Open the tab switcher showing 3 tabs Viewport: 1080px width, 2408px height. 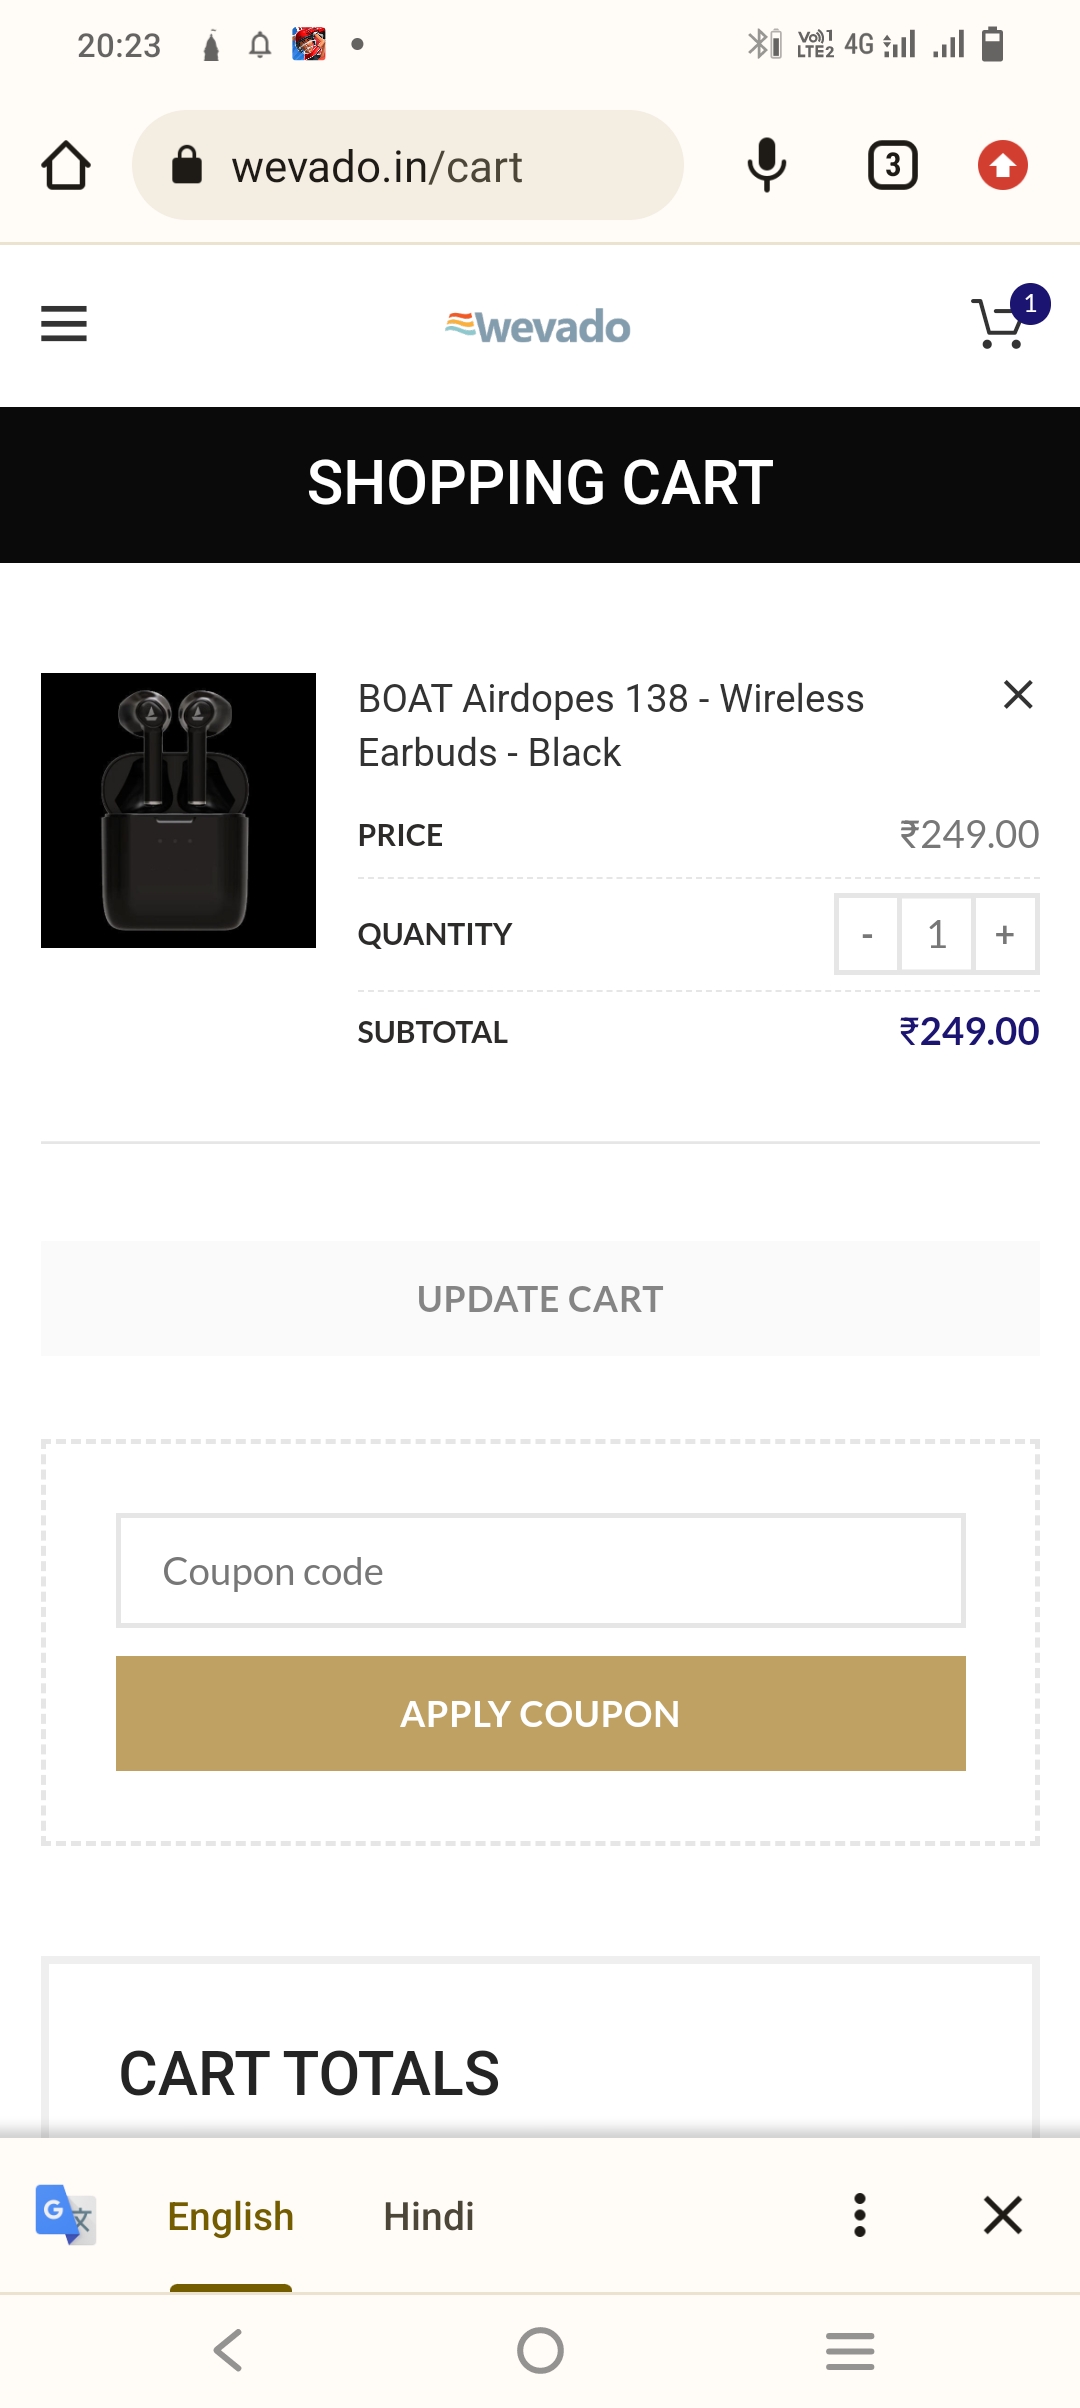[892, 165]
